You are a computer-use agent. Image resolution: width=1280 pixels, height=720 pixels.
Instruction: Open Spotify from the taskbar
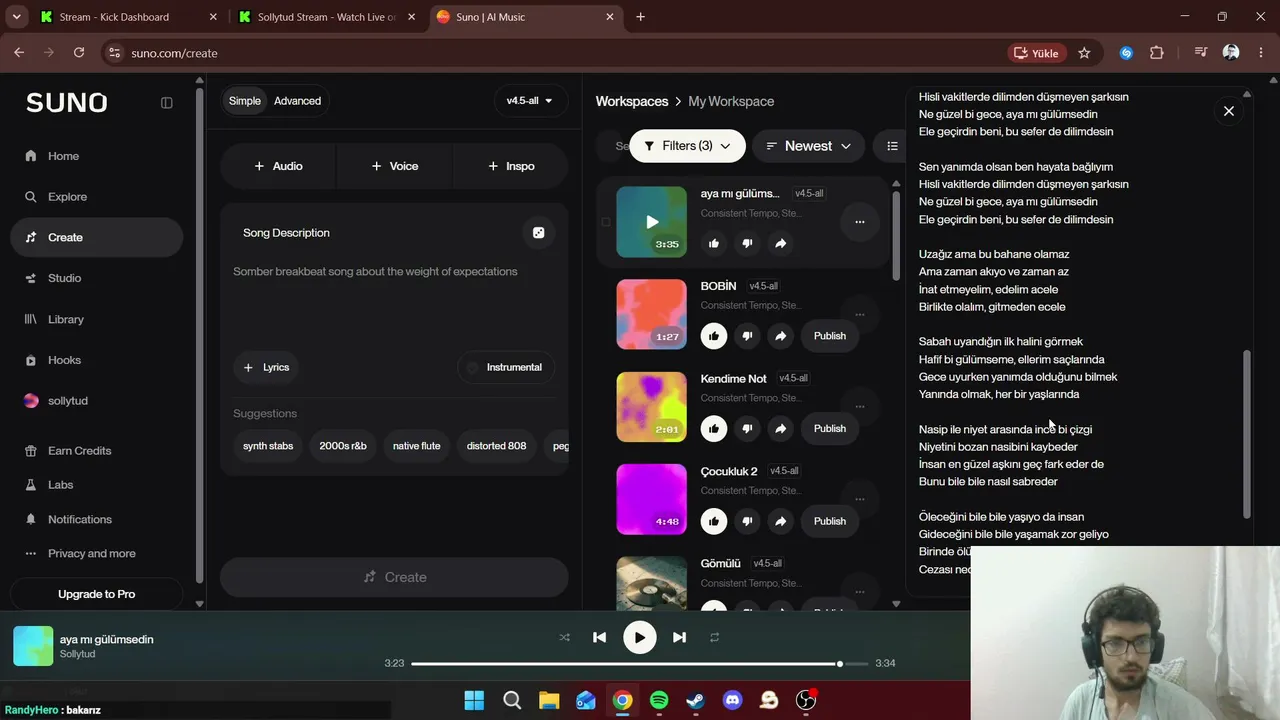click(659, 700)
